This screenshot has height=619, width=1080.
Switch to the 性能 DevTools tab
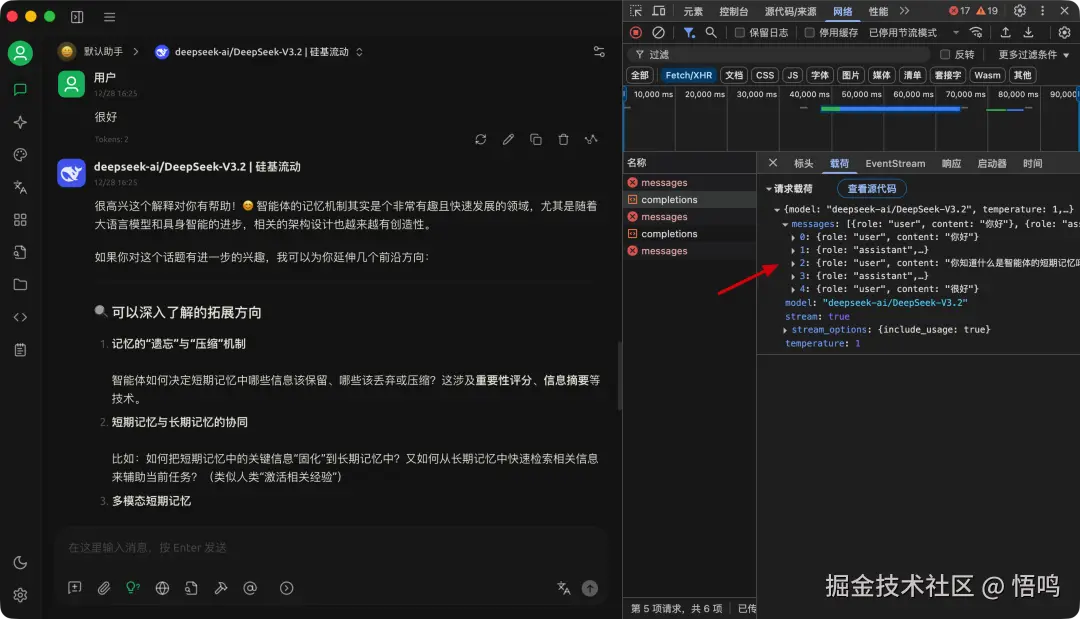click(878, 11)
